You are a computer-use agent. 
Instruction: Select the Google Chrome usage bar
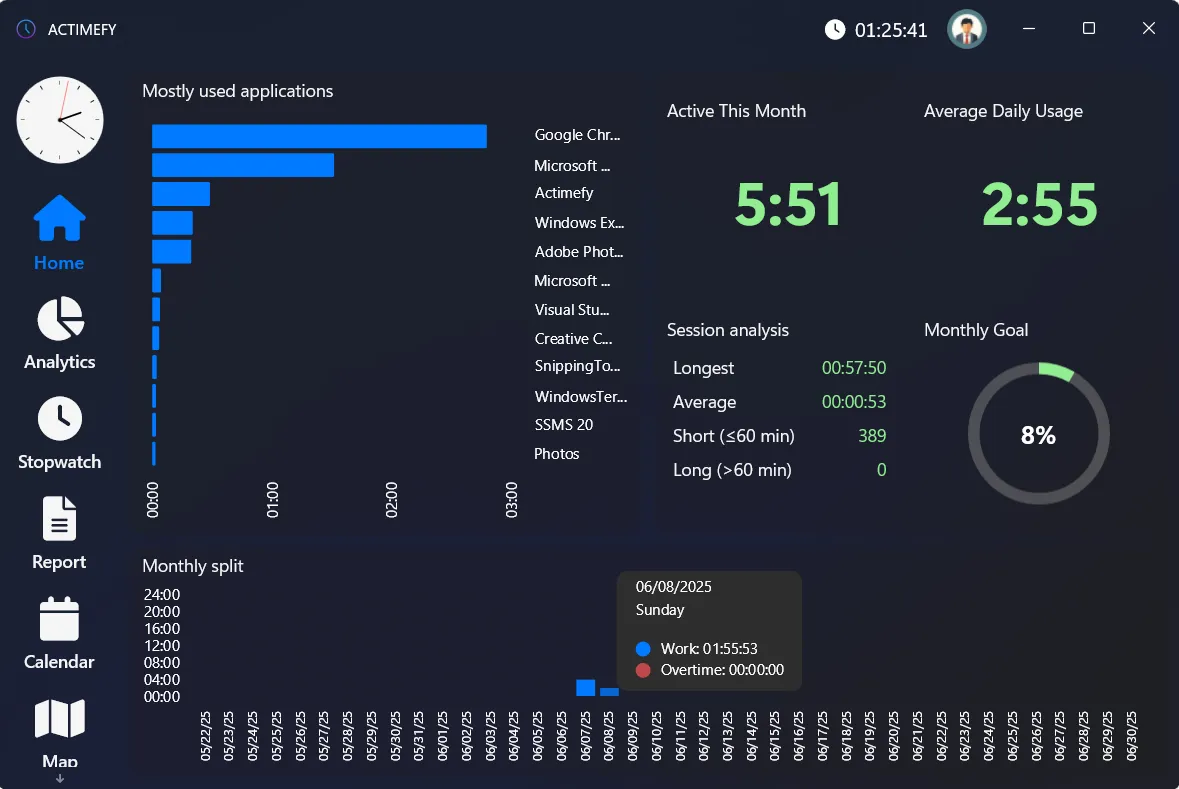coord(318,135)
